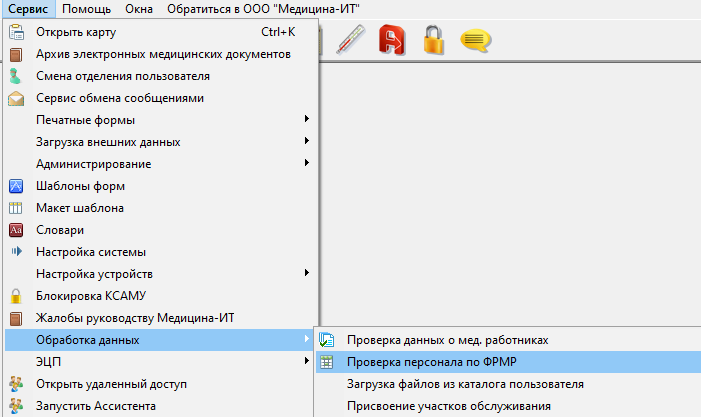Click the red document icon in toolbar
Screen dimensions: 701x417
tap(392, 40)
